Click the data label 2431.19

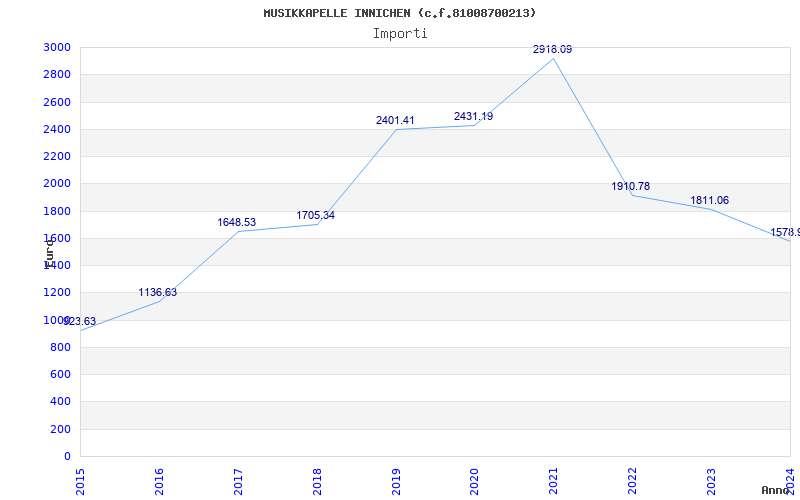473,116
